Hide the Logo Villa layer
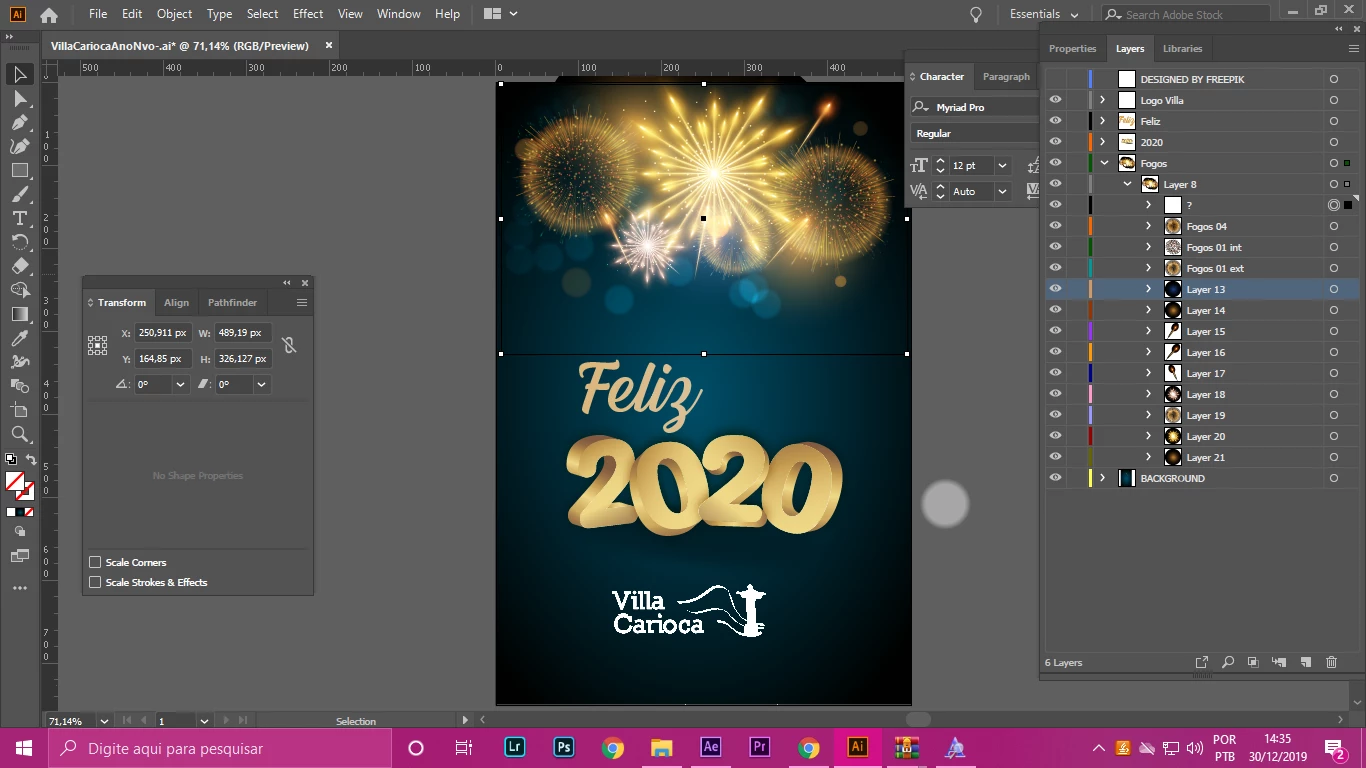This screenshot has height=768, width=1366. (x=1055, y=100)
